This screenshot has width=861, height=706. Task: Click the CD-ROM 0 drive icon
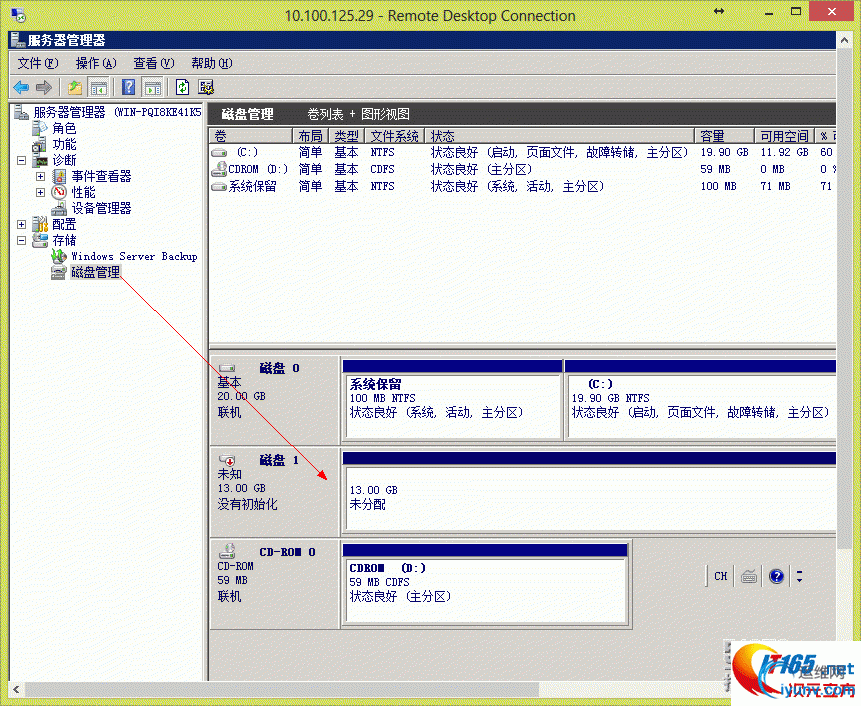(227, 551)
